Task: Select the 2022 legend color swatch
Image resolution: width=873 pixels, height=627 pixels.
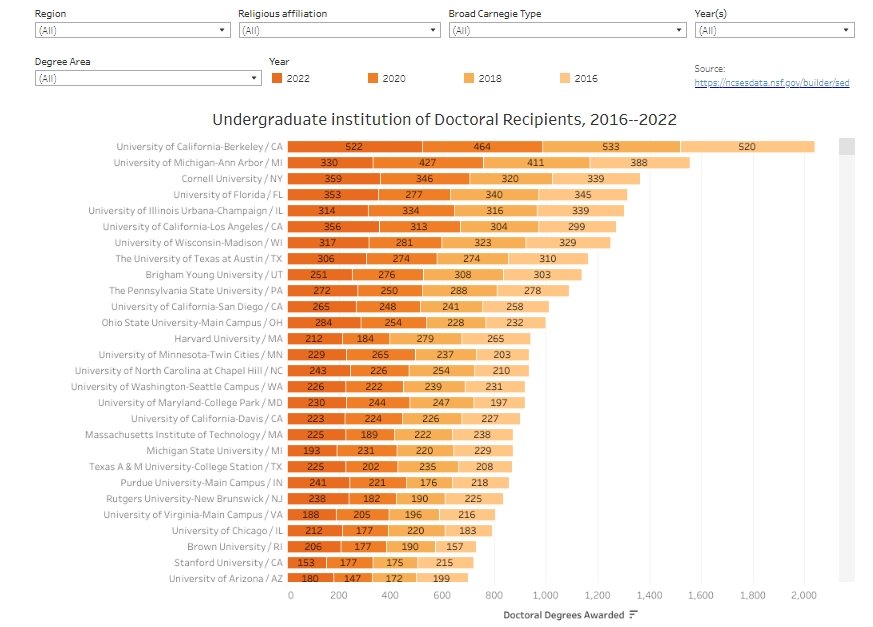Action: (277, 78)
